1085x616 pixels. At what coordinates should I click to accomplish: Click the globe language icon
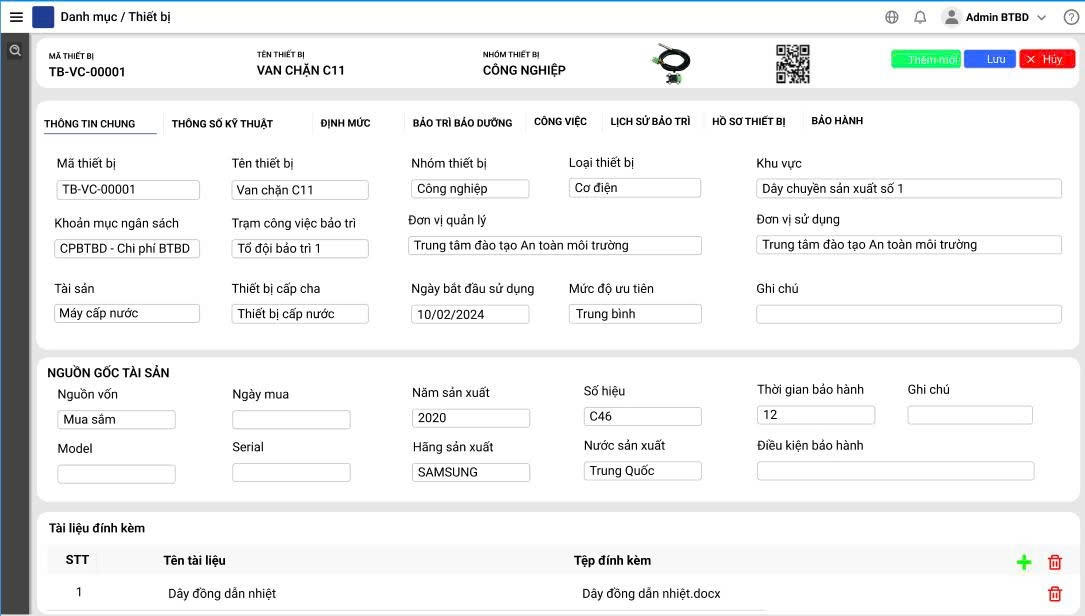point(892,17)
